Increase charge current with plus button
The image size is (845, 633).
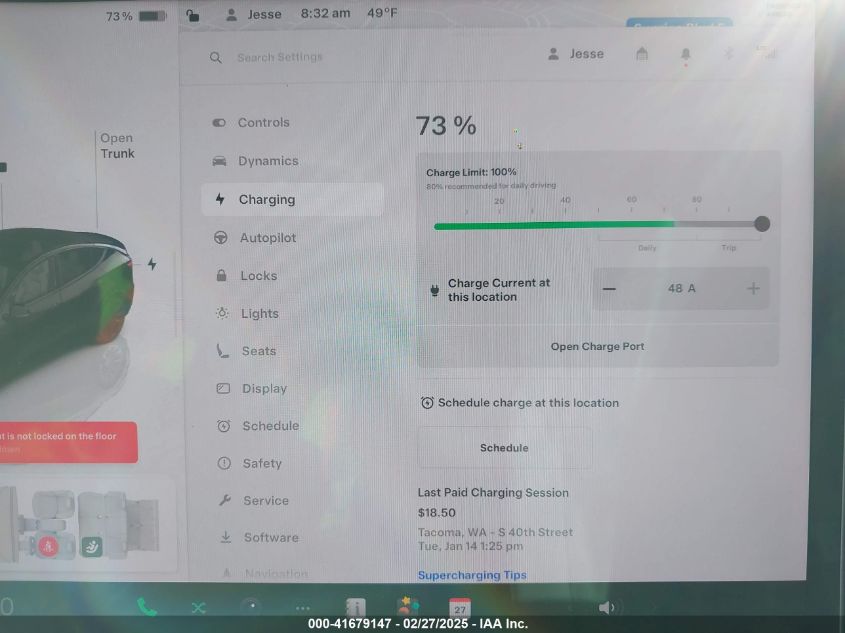point(753,288)
